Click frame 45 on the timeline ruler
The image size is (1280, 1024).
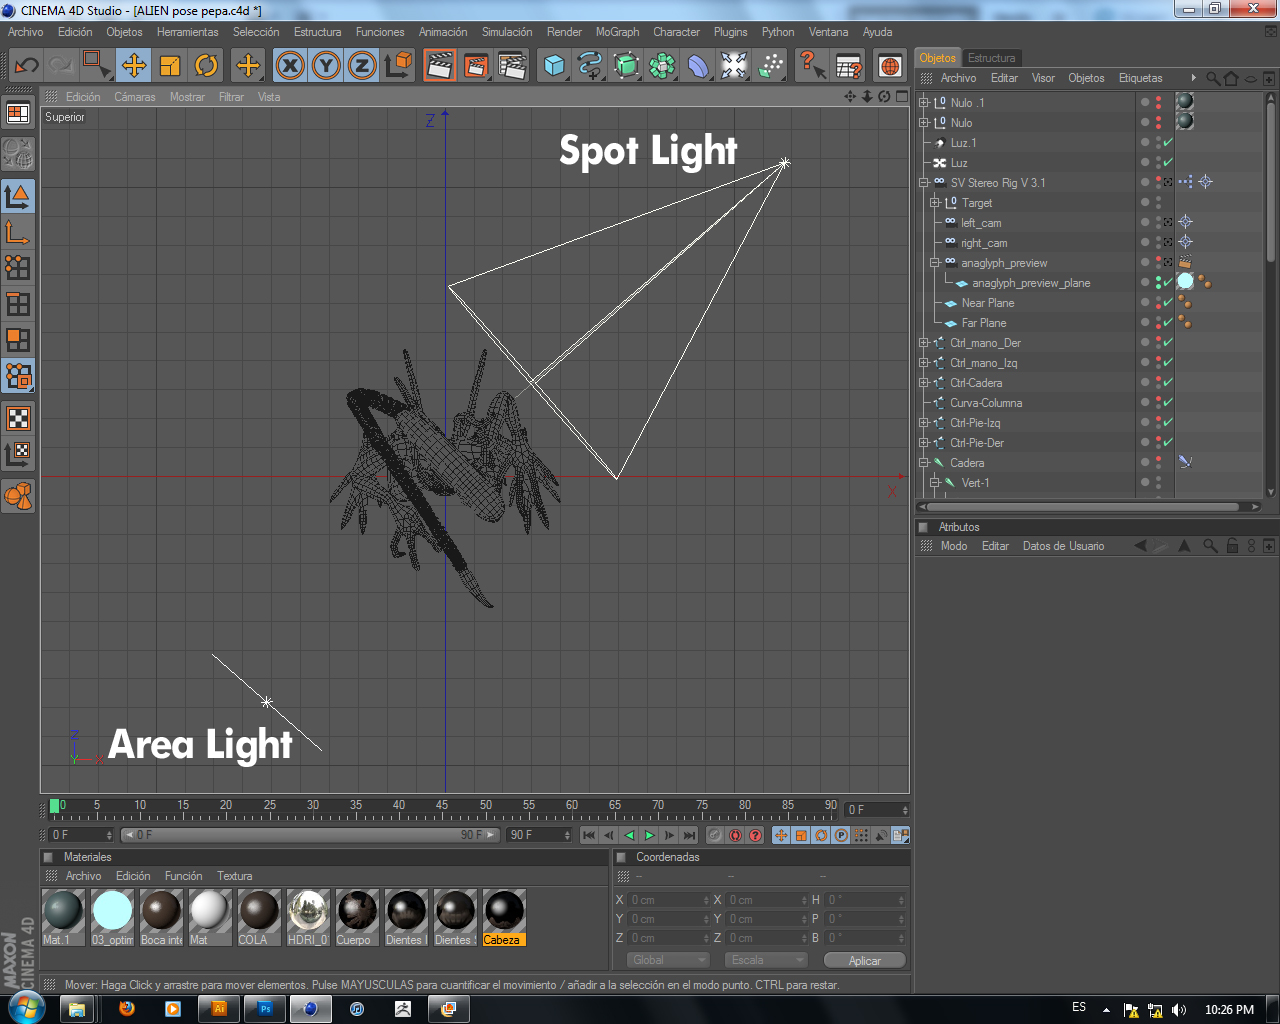tap(443, 807)
